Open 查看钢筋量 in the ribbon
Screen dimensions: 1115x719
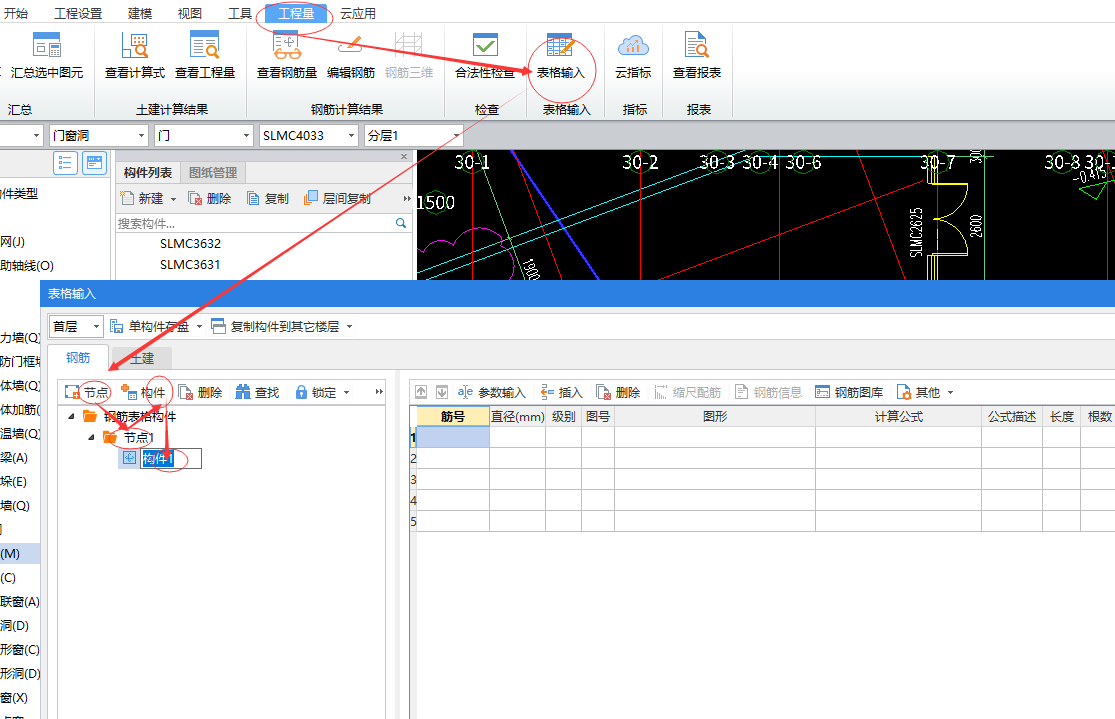pos(287,57)
